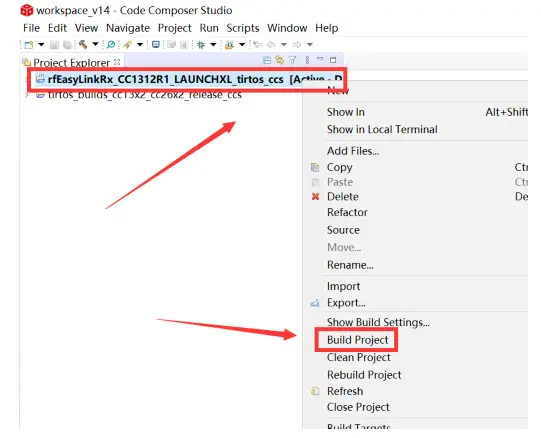Click the Flash/Load program toolbar icon

229,45
